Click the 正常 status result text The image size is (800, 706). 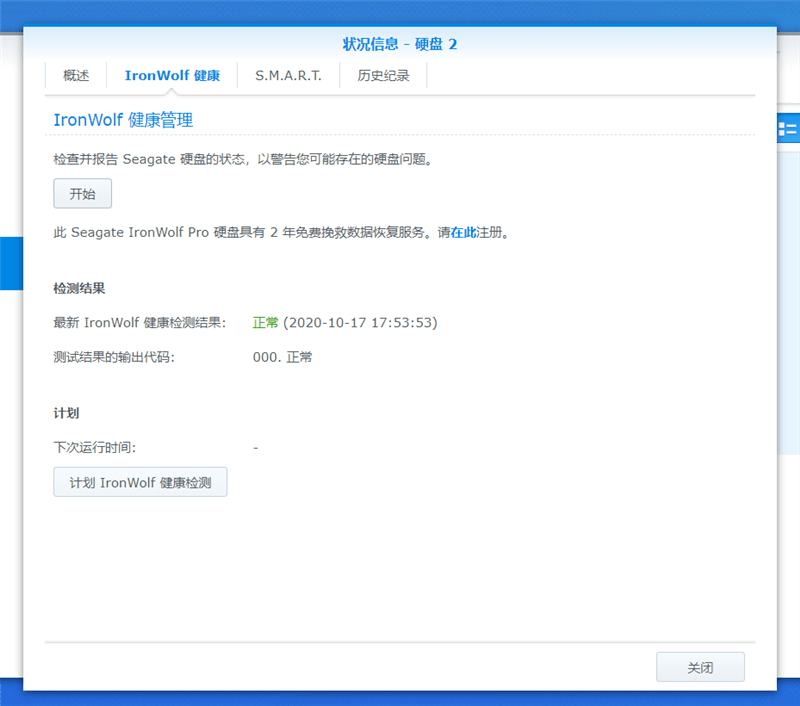tap(265, 323)
